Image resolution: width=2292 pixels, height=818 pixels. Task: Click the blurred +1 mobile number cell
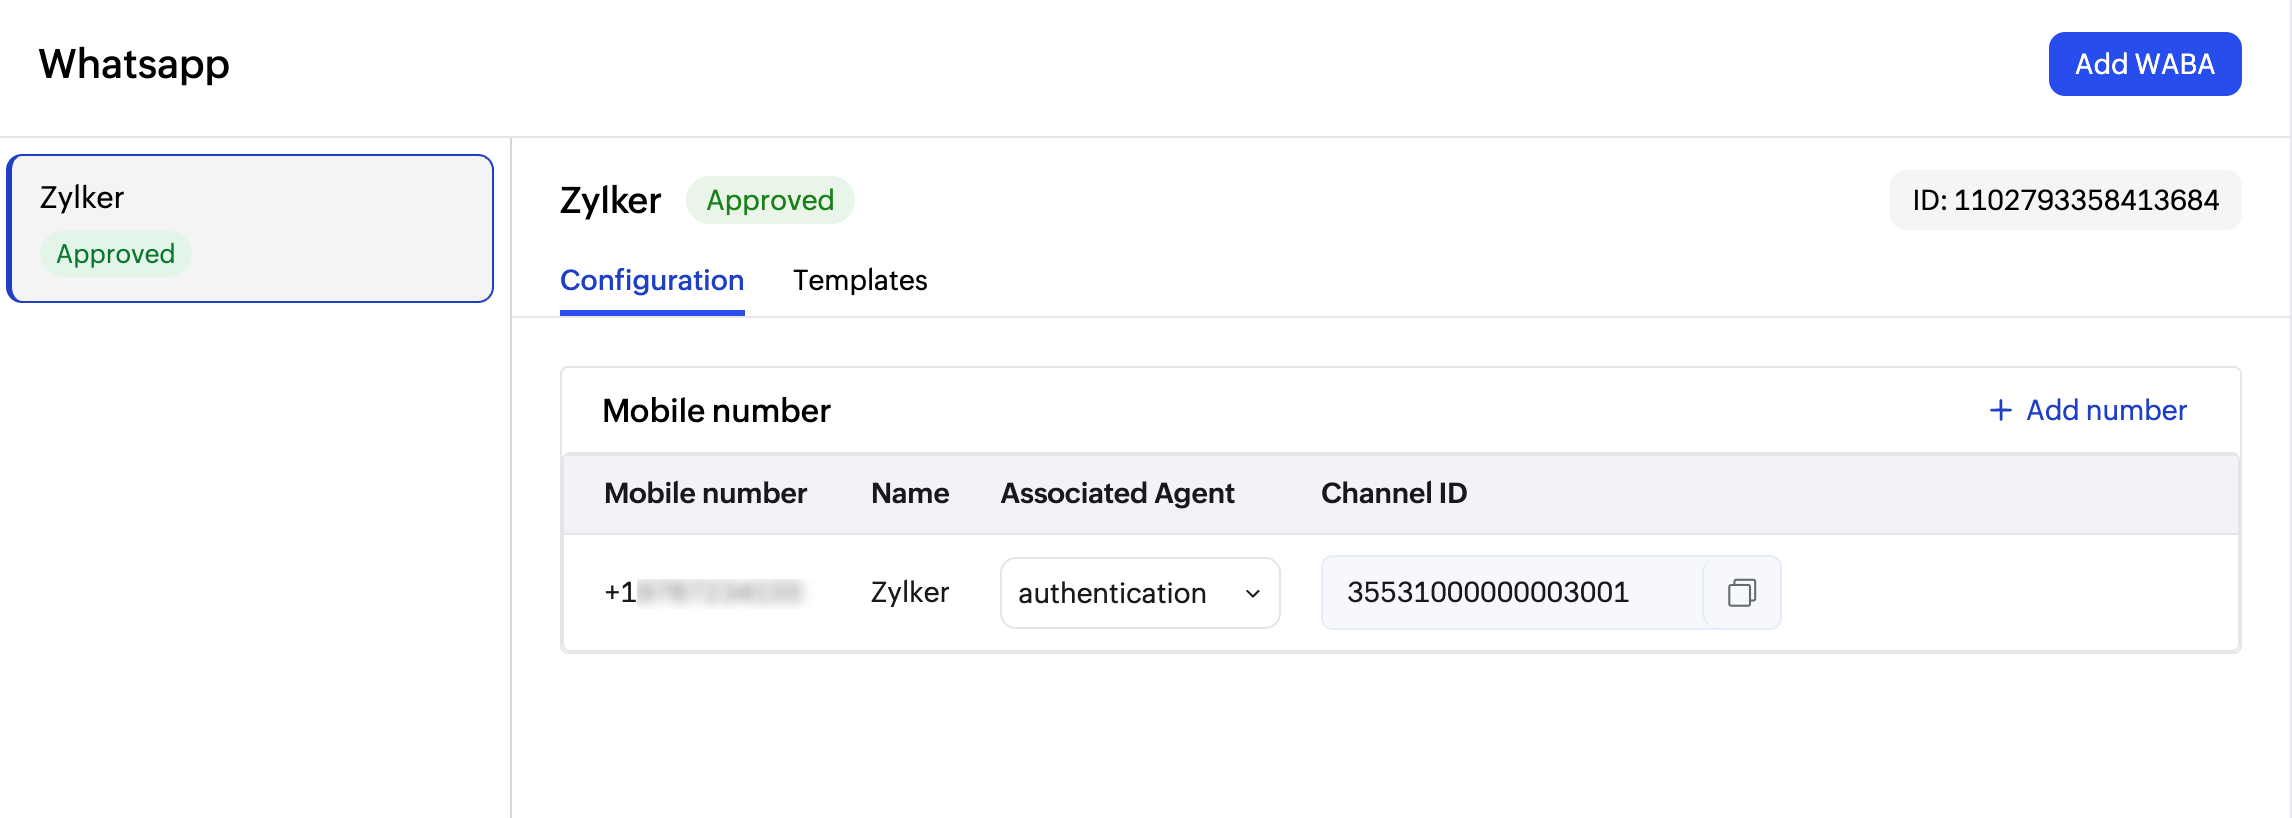tap(704, 593)
